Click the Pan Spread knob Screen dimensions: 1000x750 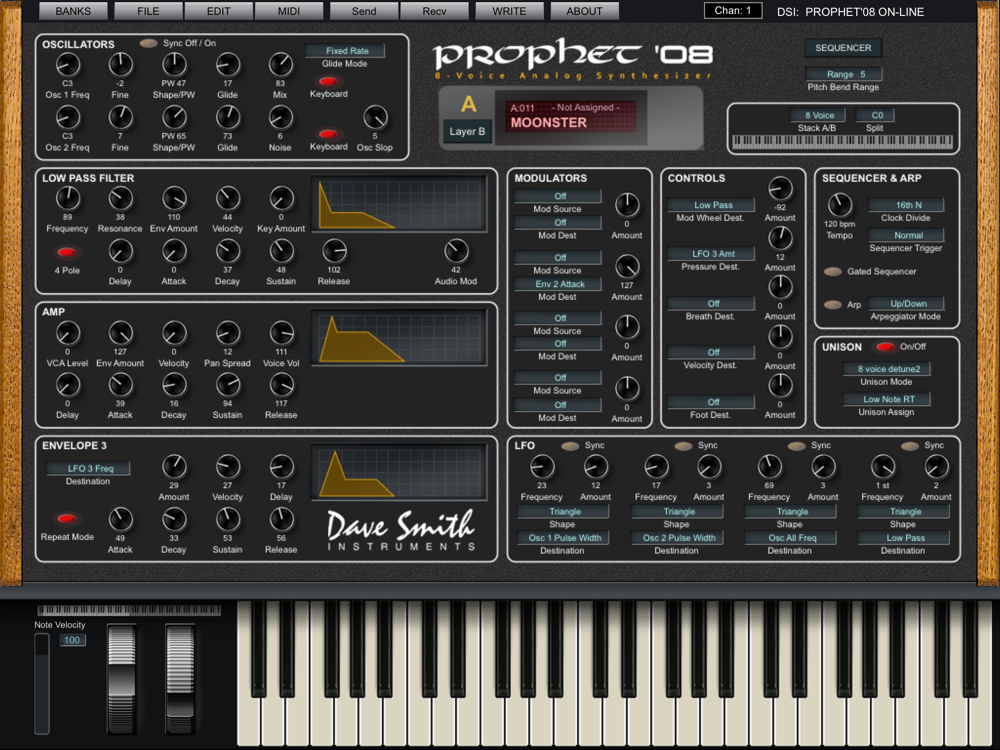[228, 333]
